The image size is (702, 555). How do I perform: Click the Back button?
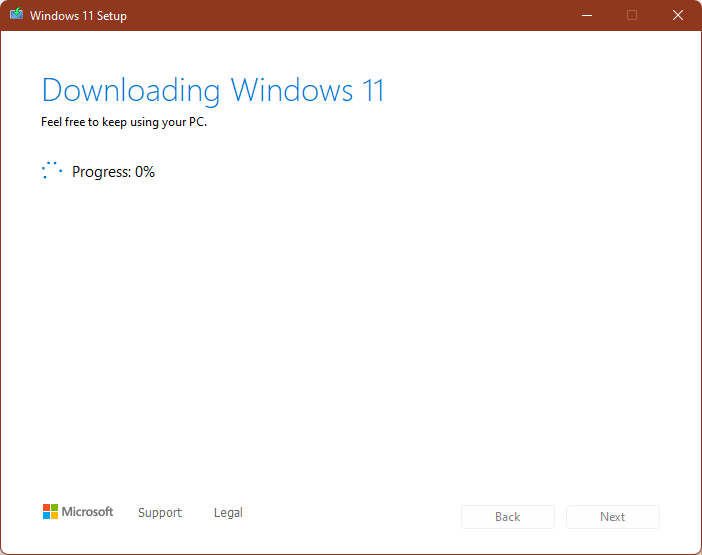(508, 517)
